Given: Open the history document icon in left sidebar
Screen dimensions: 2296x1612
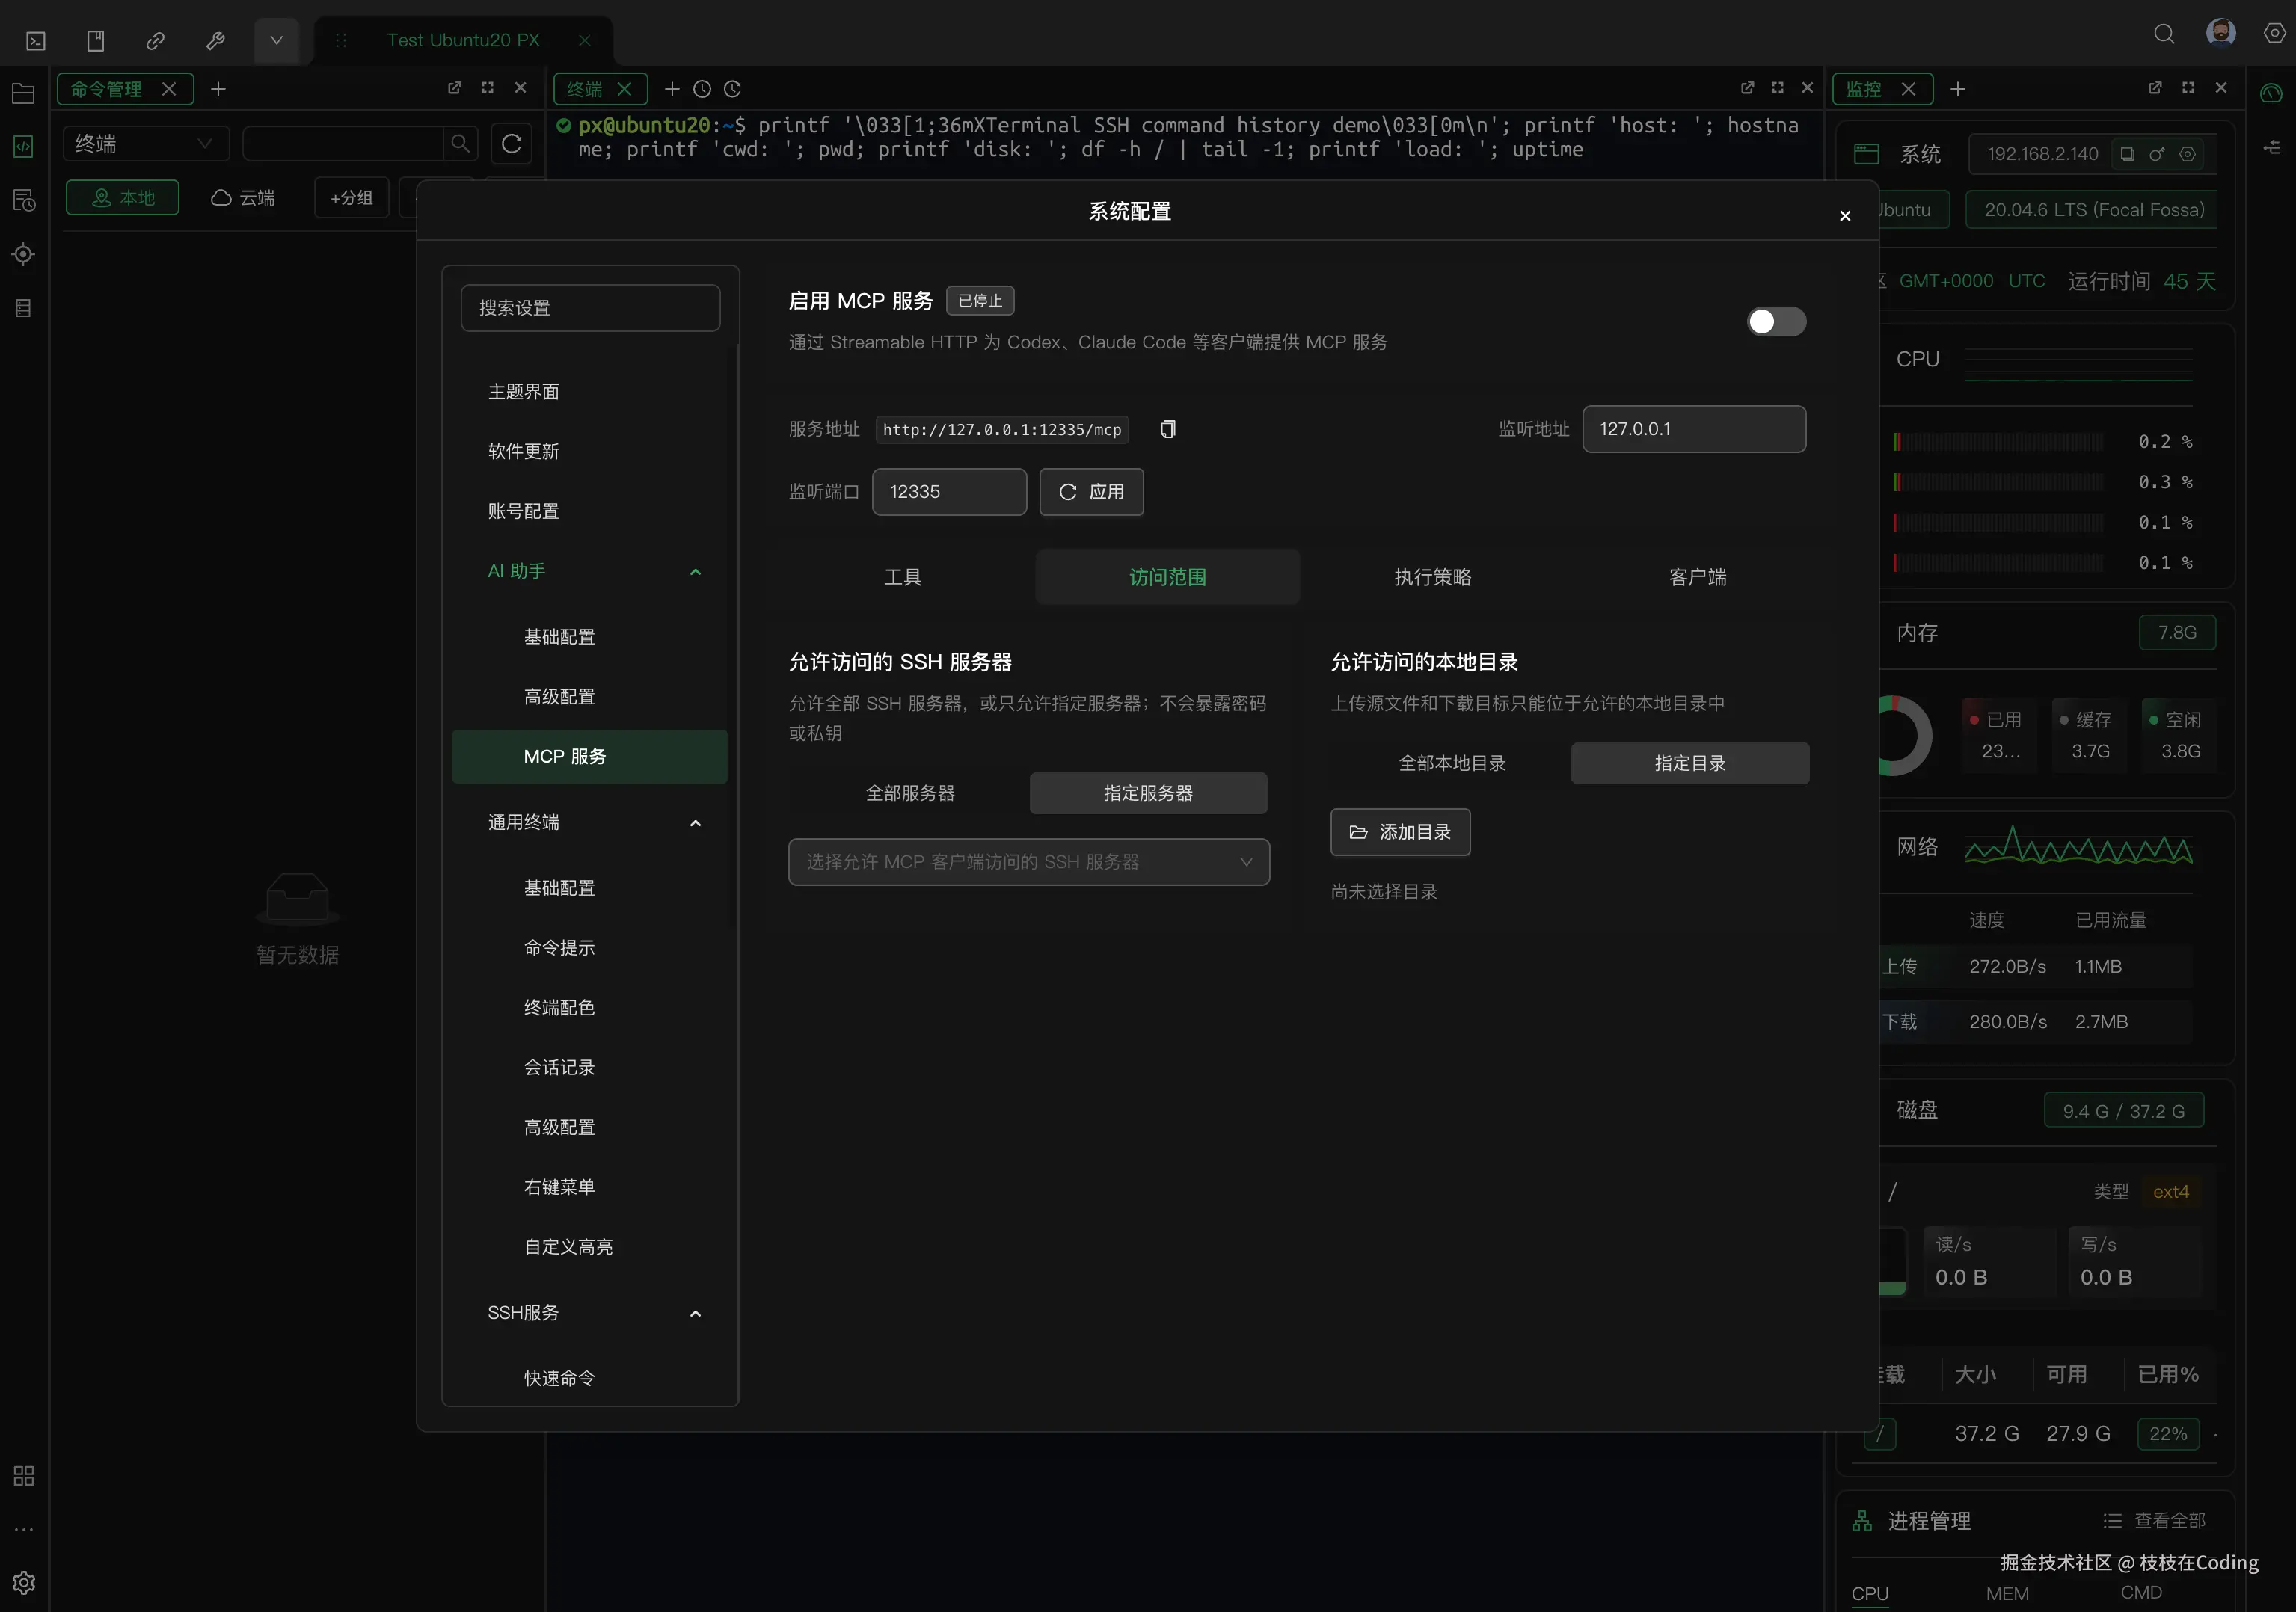Looking at the screenshot, I should pos(23,200).
